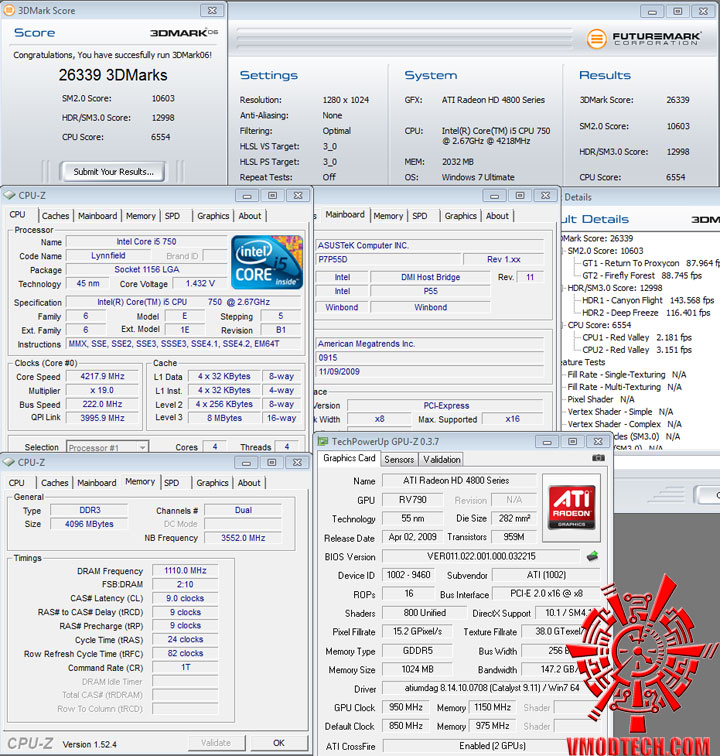Switch to Validation tab in GPU-Z
The width and height of the screenshot is (720, 756).
(x=442, y=459)
